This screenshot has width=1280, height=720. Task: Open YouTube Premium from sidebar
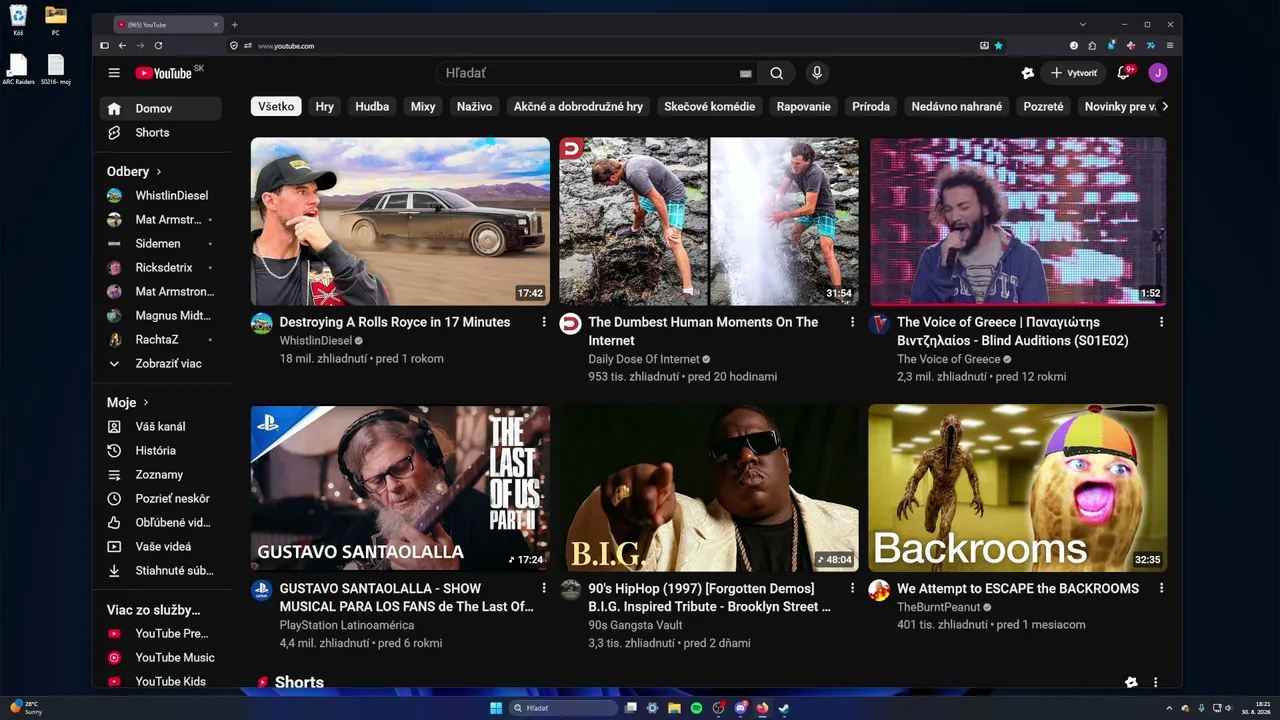160,633
